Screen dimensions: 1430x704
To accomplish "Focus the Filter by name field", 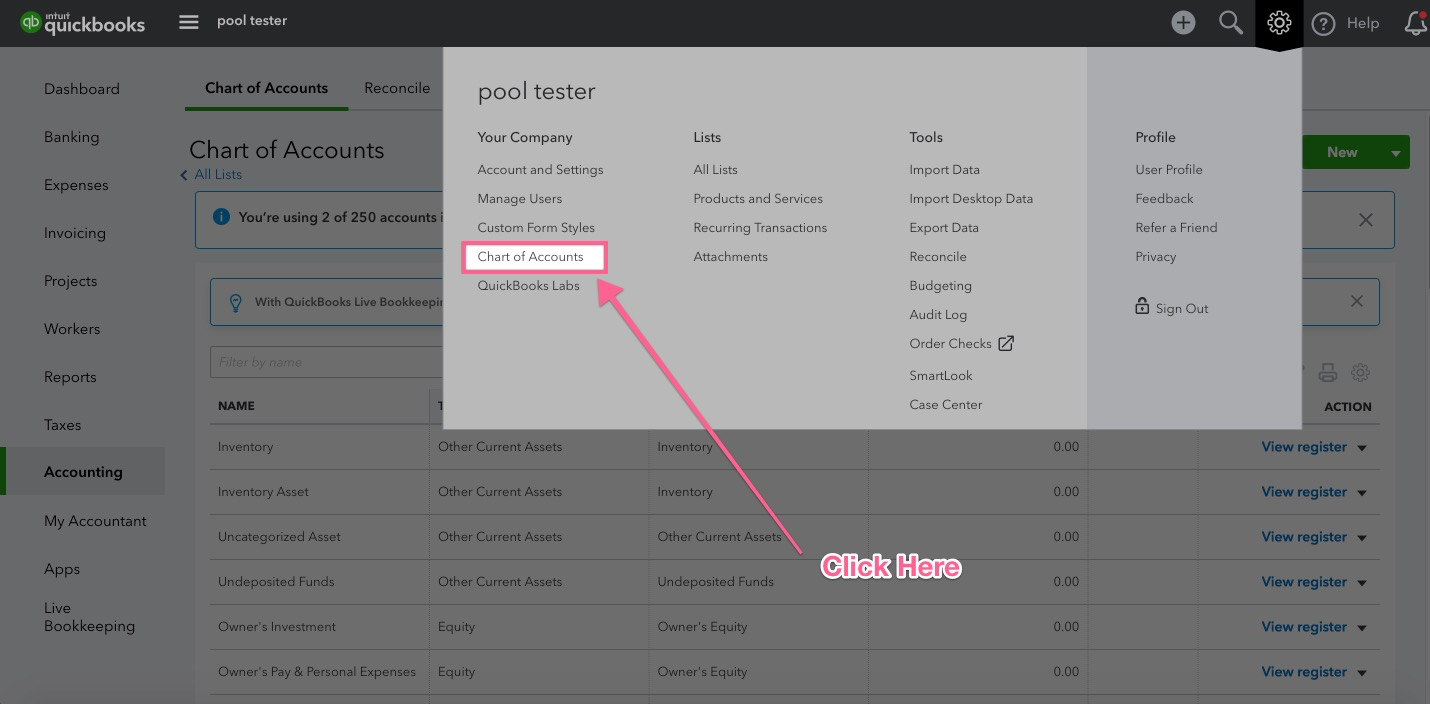I will pos(327,362).
